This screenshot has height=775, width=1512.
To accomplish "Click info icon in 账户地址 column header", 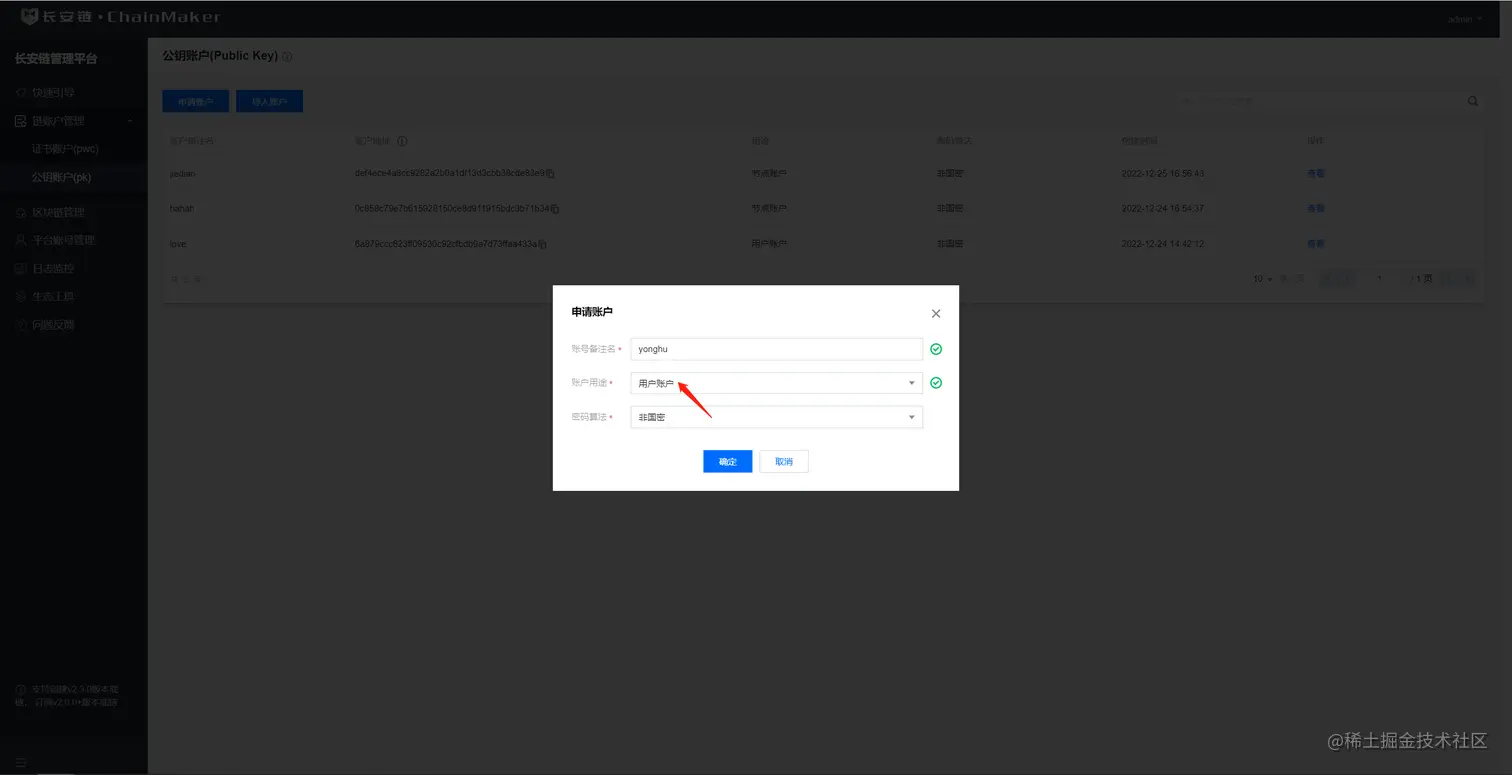I will click(x=402, y=141).
